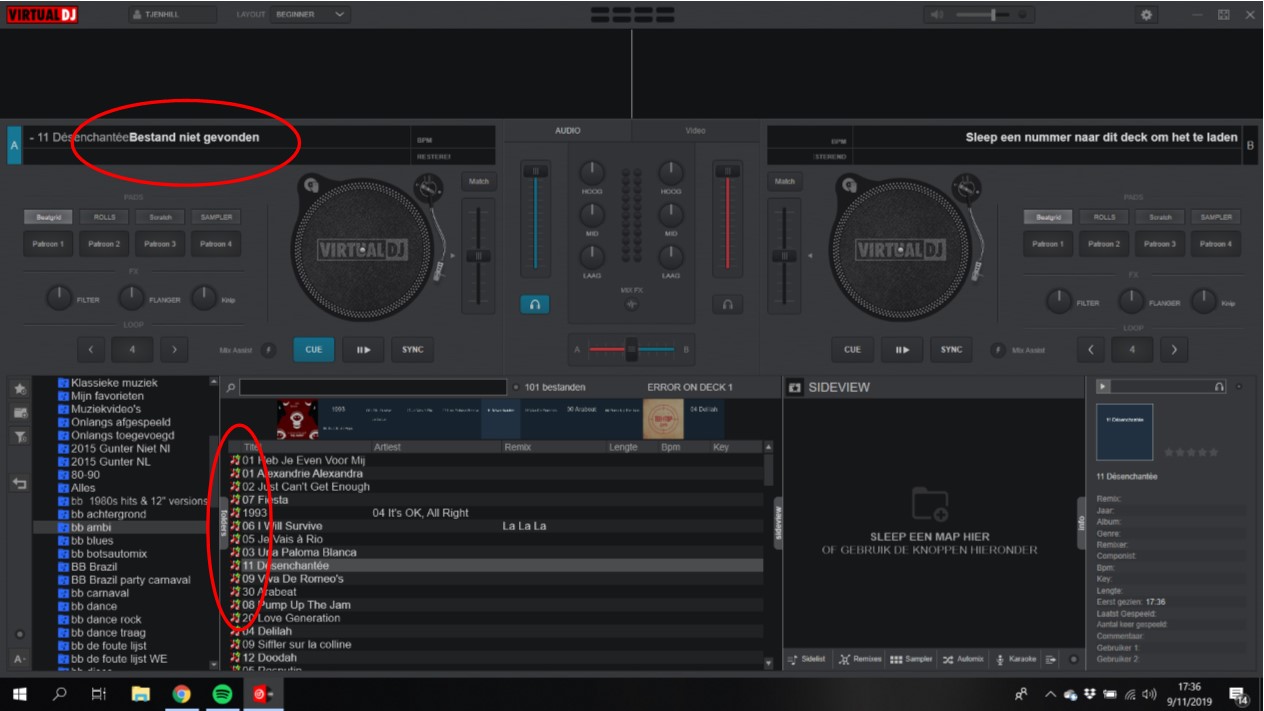Image resolution: width=1264 pixels, height=711 pixels.
Task: Toggle SYNC on deck A
Action: coord(412,350)
